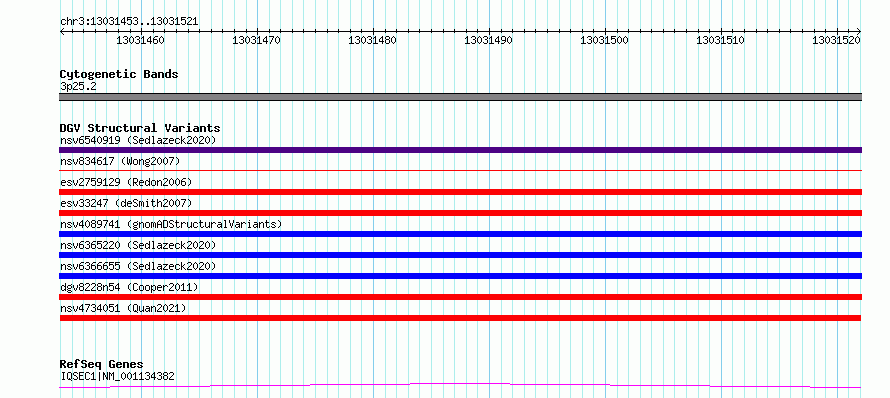Select the red nsv4734051 variant bar
Viewport: 890px width, 398px height.
pos(460,318)
